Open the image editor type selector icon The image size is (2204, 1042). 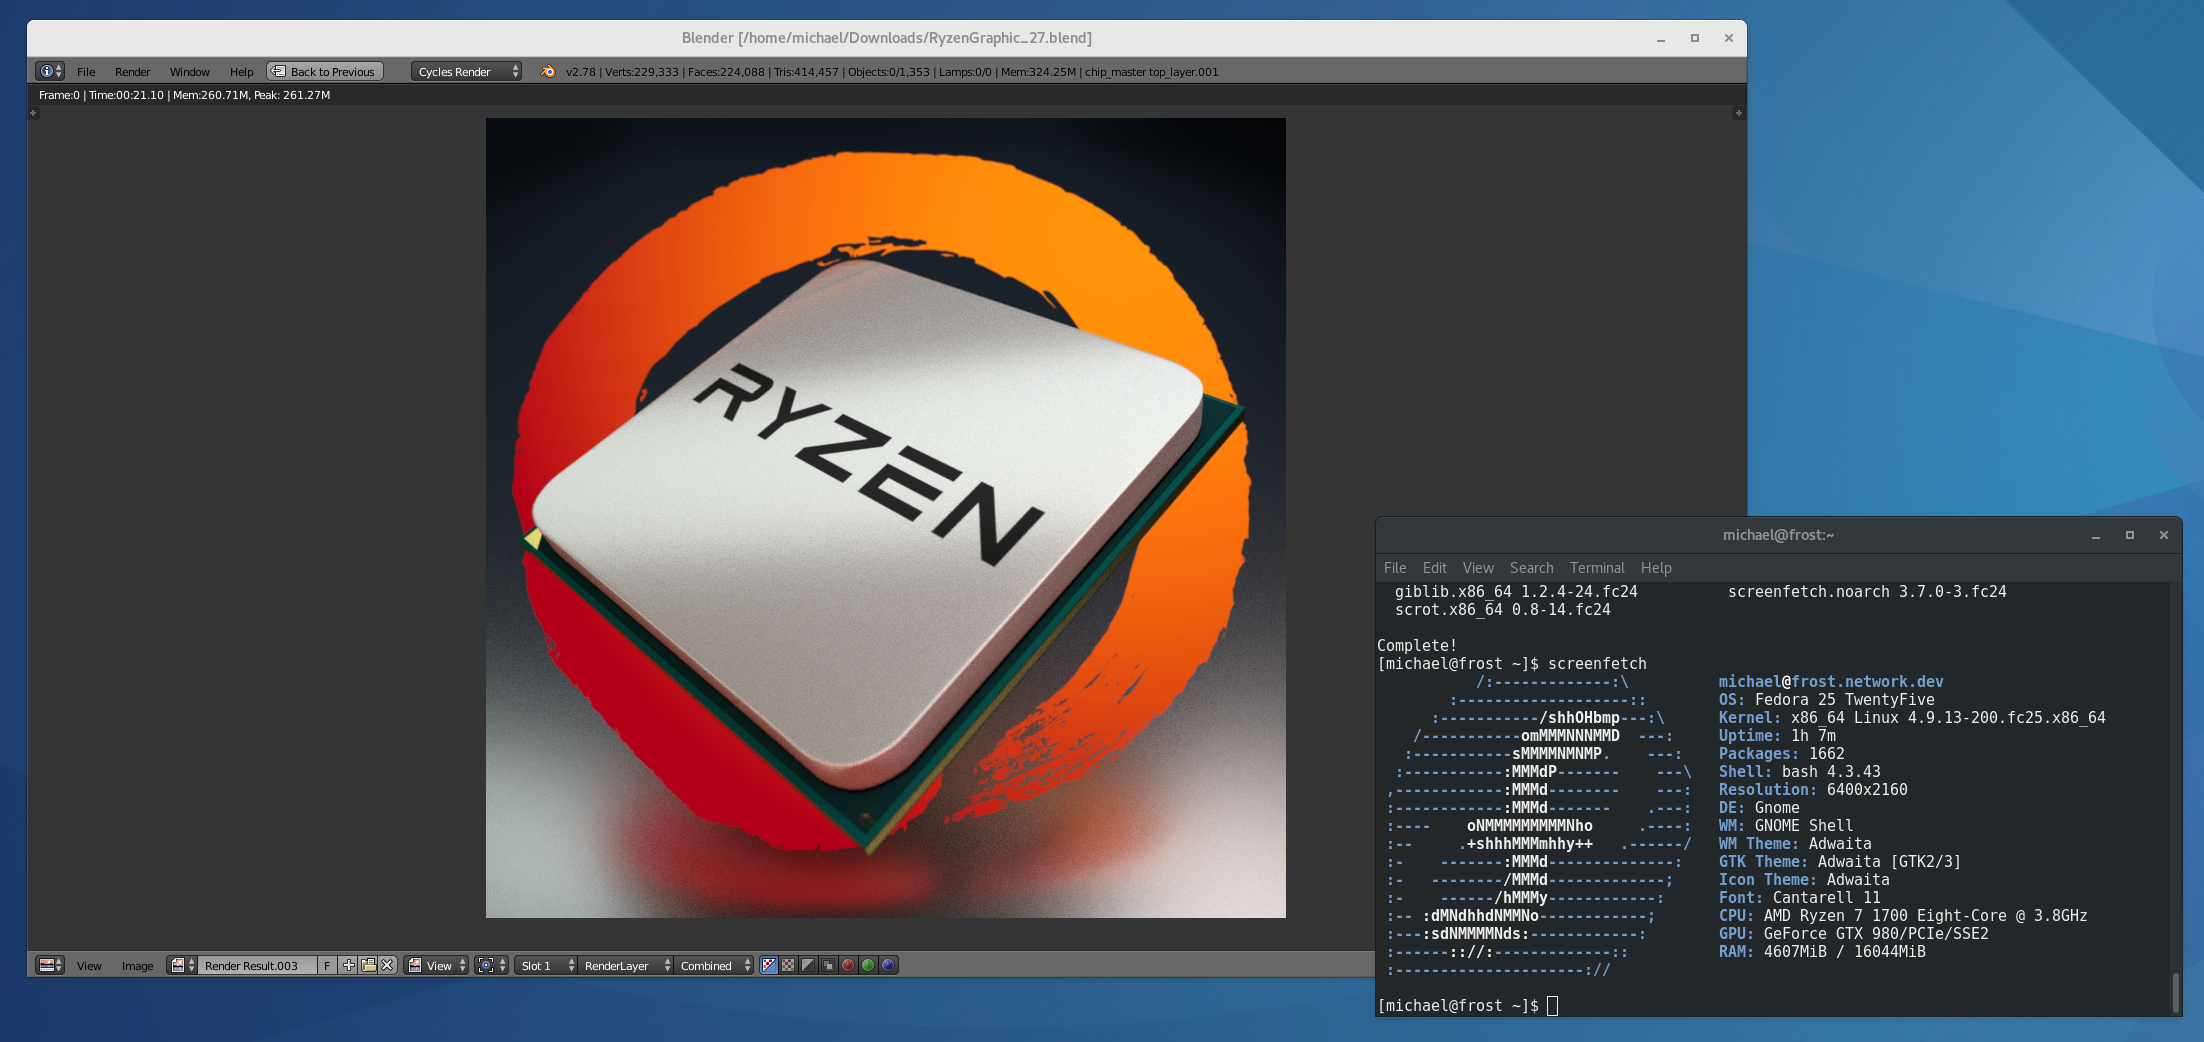point(49,965)
